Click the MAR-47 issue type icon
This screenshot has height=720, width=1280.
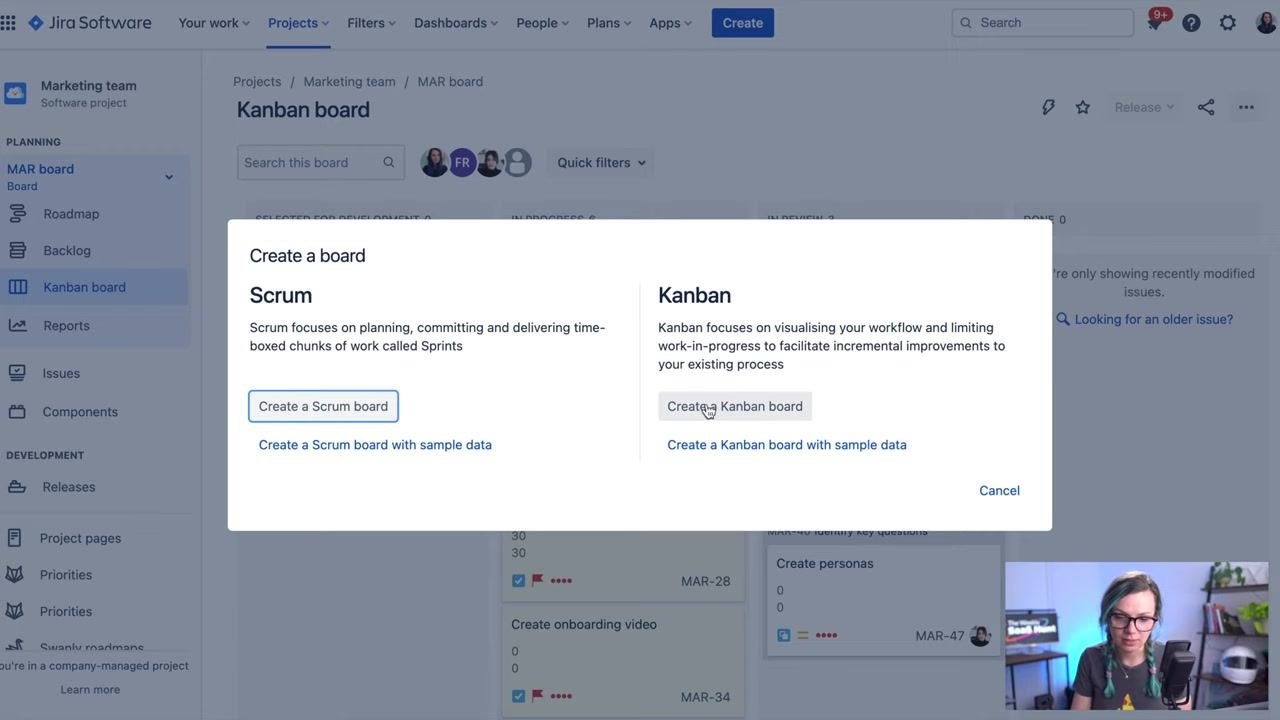(x=784, y=635)
